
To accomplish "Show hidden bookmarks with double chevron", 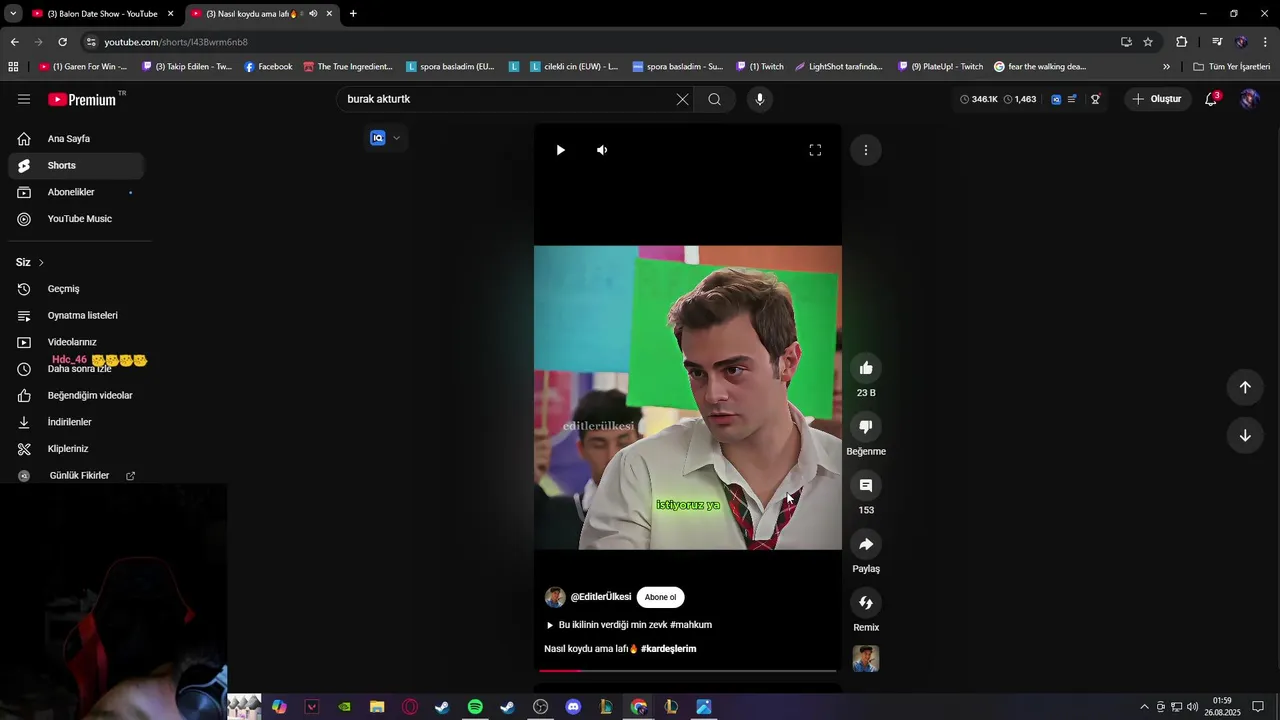I will 1166,67.
